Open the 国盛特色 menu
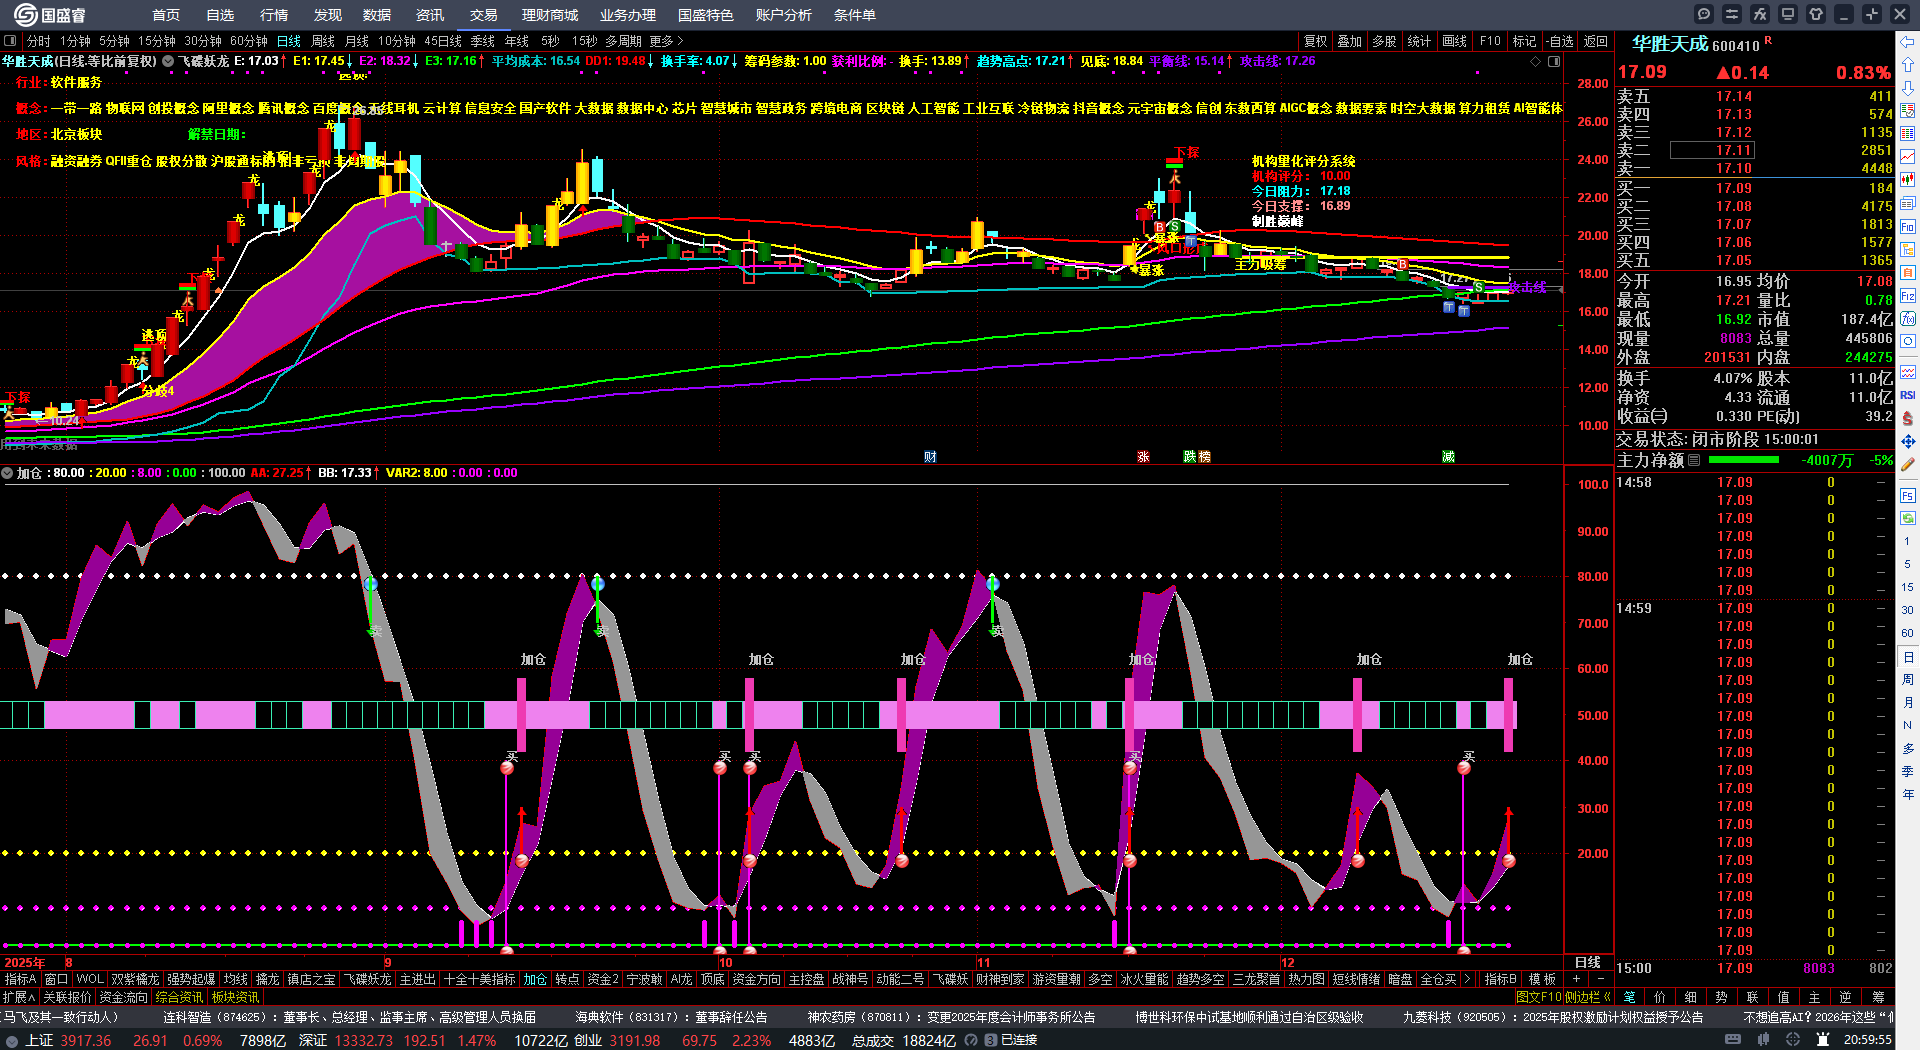The image size is (1920, 1050). (706, 15)
